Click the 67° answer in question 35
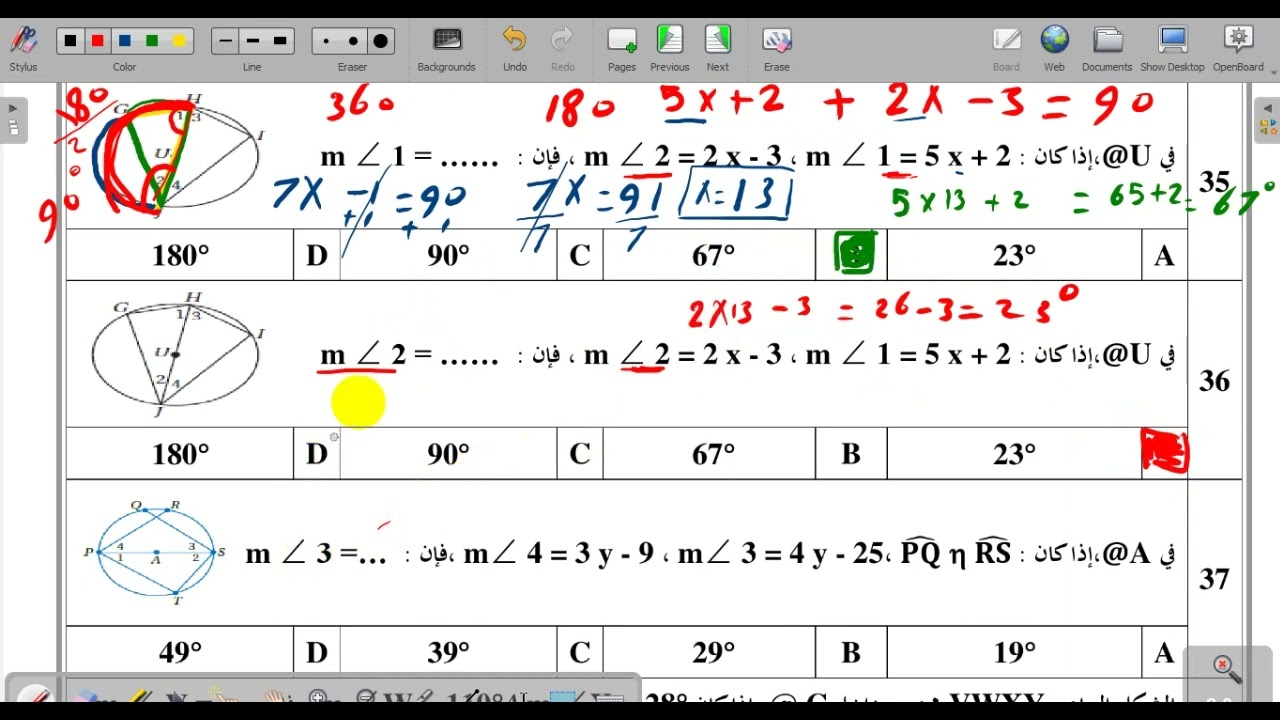Viewport: 1280px width, 720px height. click(713, 256)
